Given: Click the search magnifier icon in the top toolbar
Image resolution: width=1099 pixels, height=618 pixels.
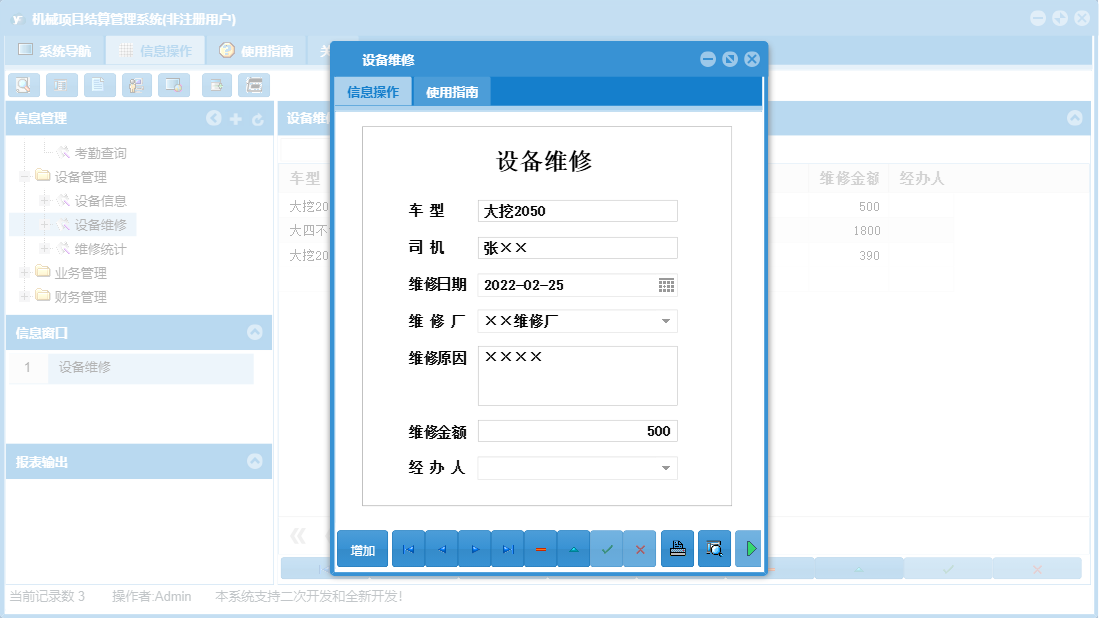Looking at the screenshot, I should point(23,85).
